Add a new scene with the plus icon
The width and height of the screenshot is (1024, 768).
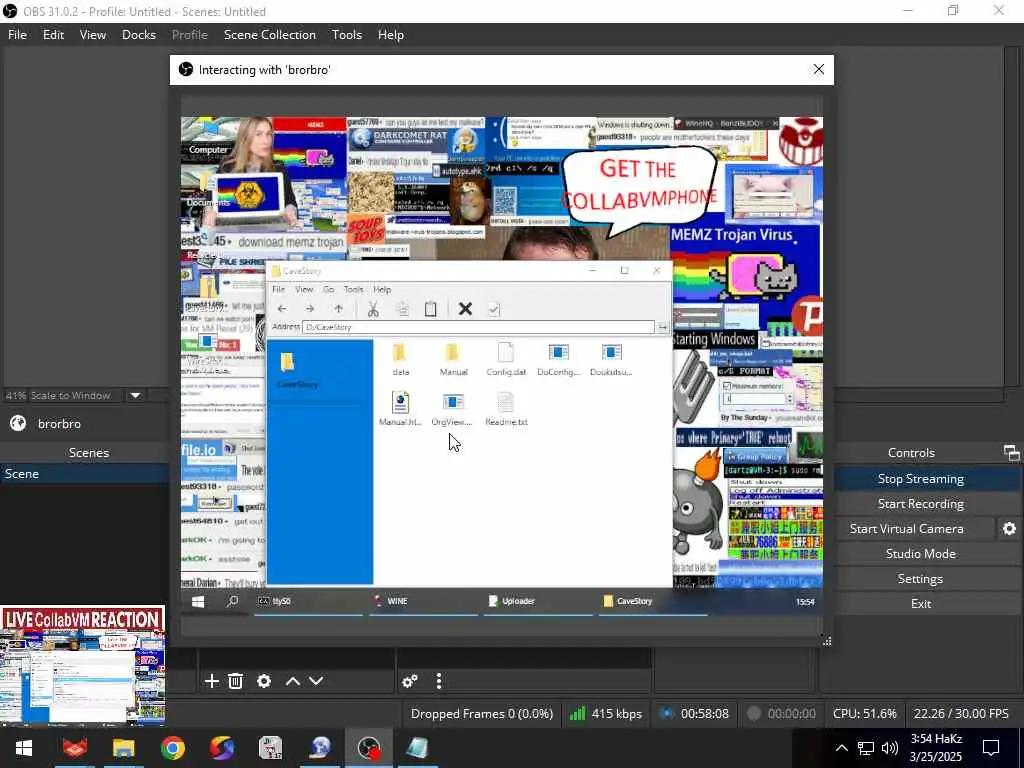[x=212, y=681]
